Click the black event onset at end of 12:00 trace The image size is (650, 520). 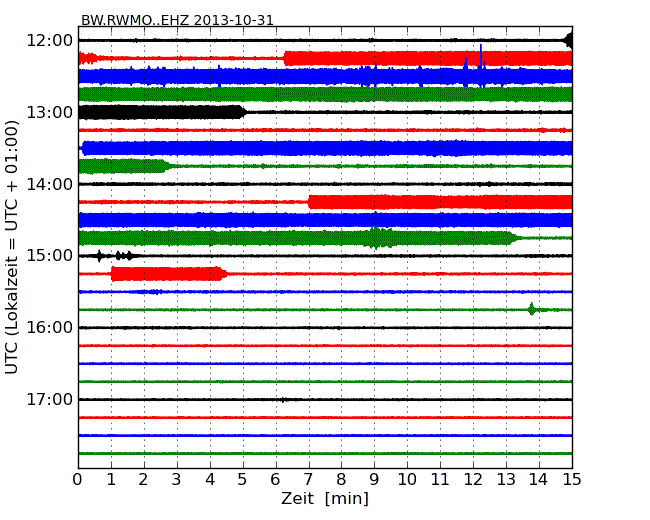point(569,41)
